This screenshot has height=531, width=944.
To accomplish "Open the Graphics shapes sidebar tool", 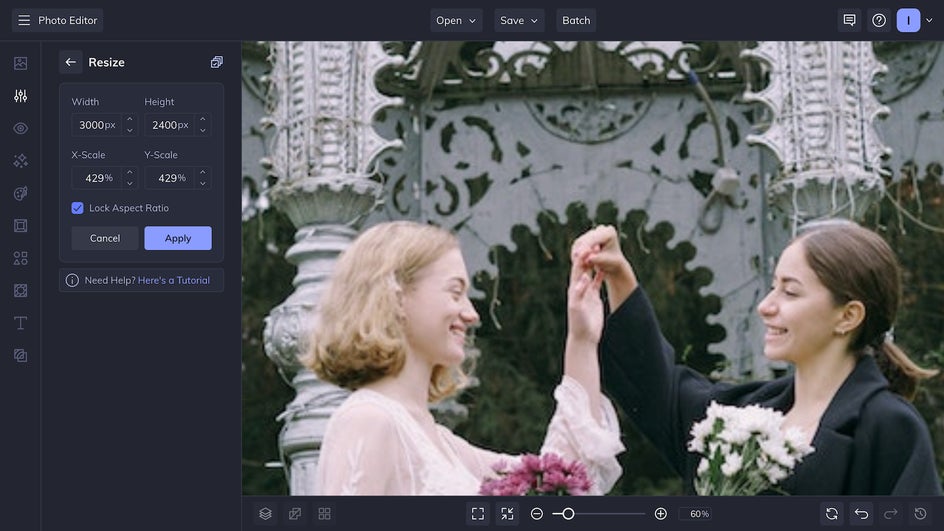I will click(20, 258).
